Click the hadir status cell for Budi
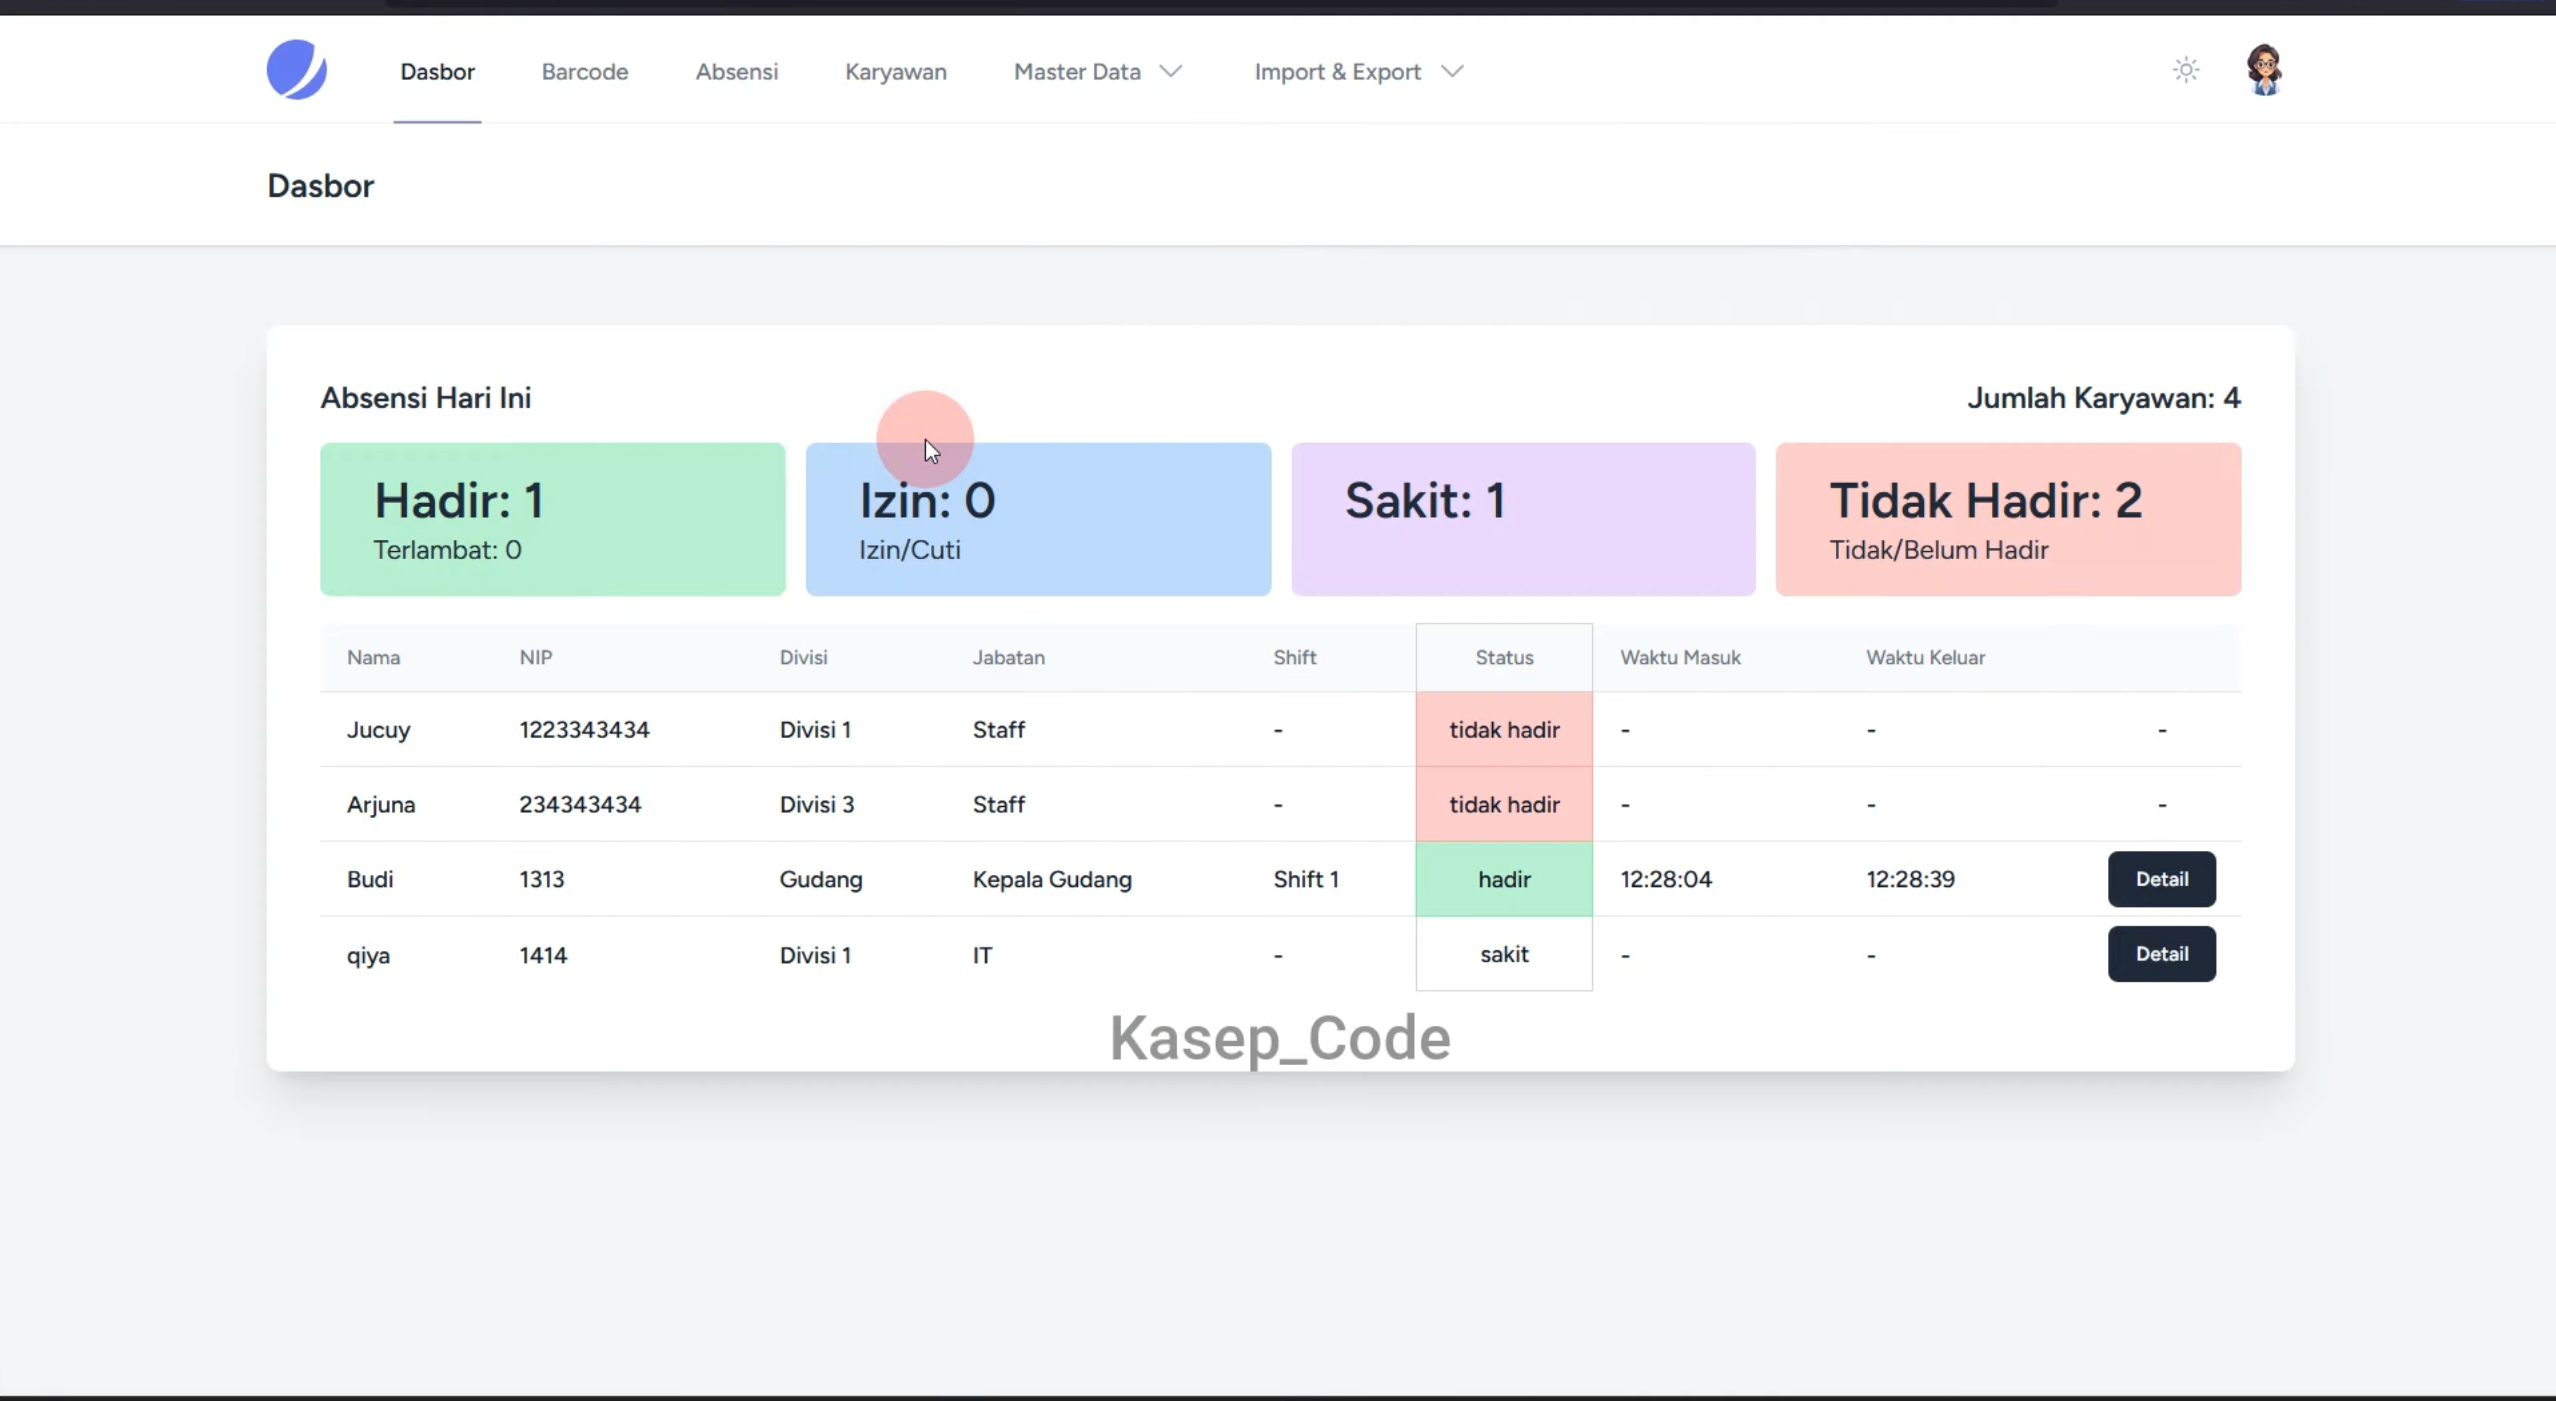This screenshot has width=2556, height=1401. pos(1504,879)
